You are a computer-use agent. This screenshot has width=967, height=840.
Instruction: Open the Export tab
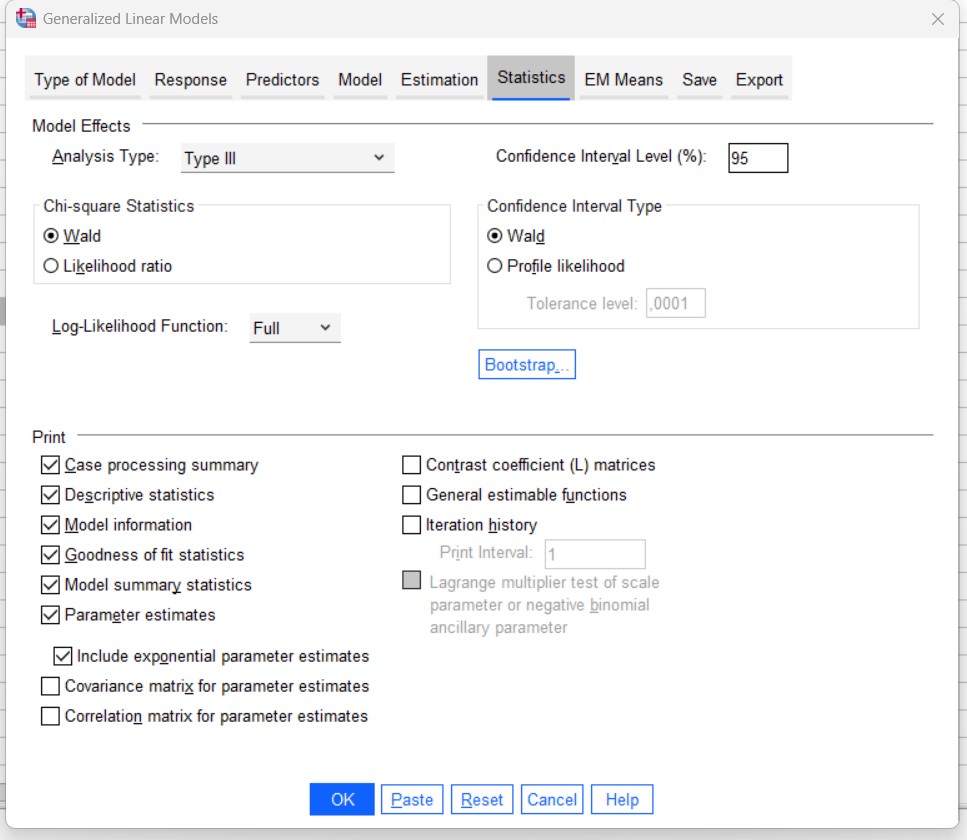coord(759,80)
